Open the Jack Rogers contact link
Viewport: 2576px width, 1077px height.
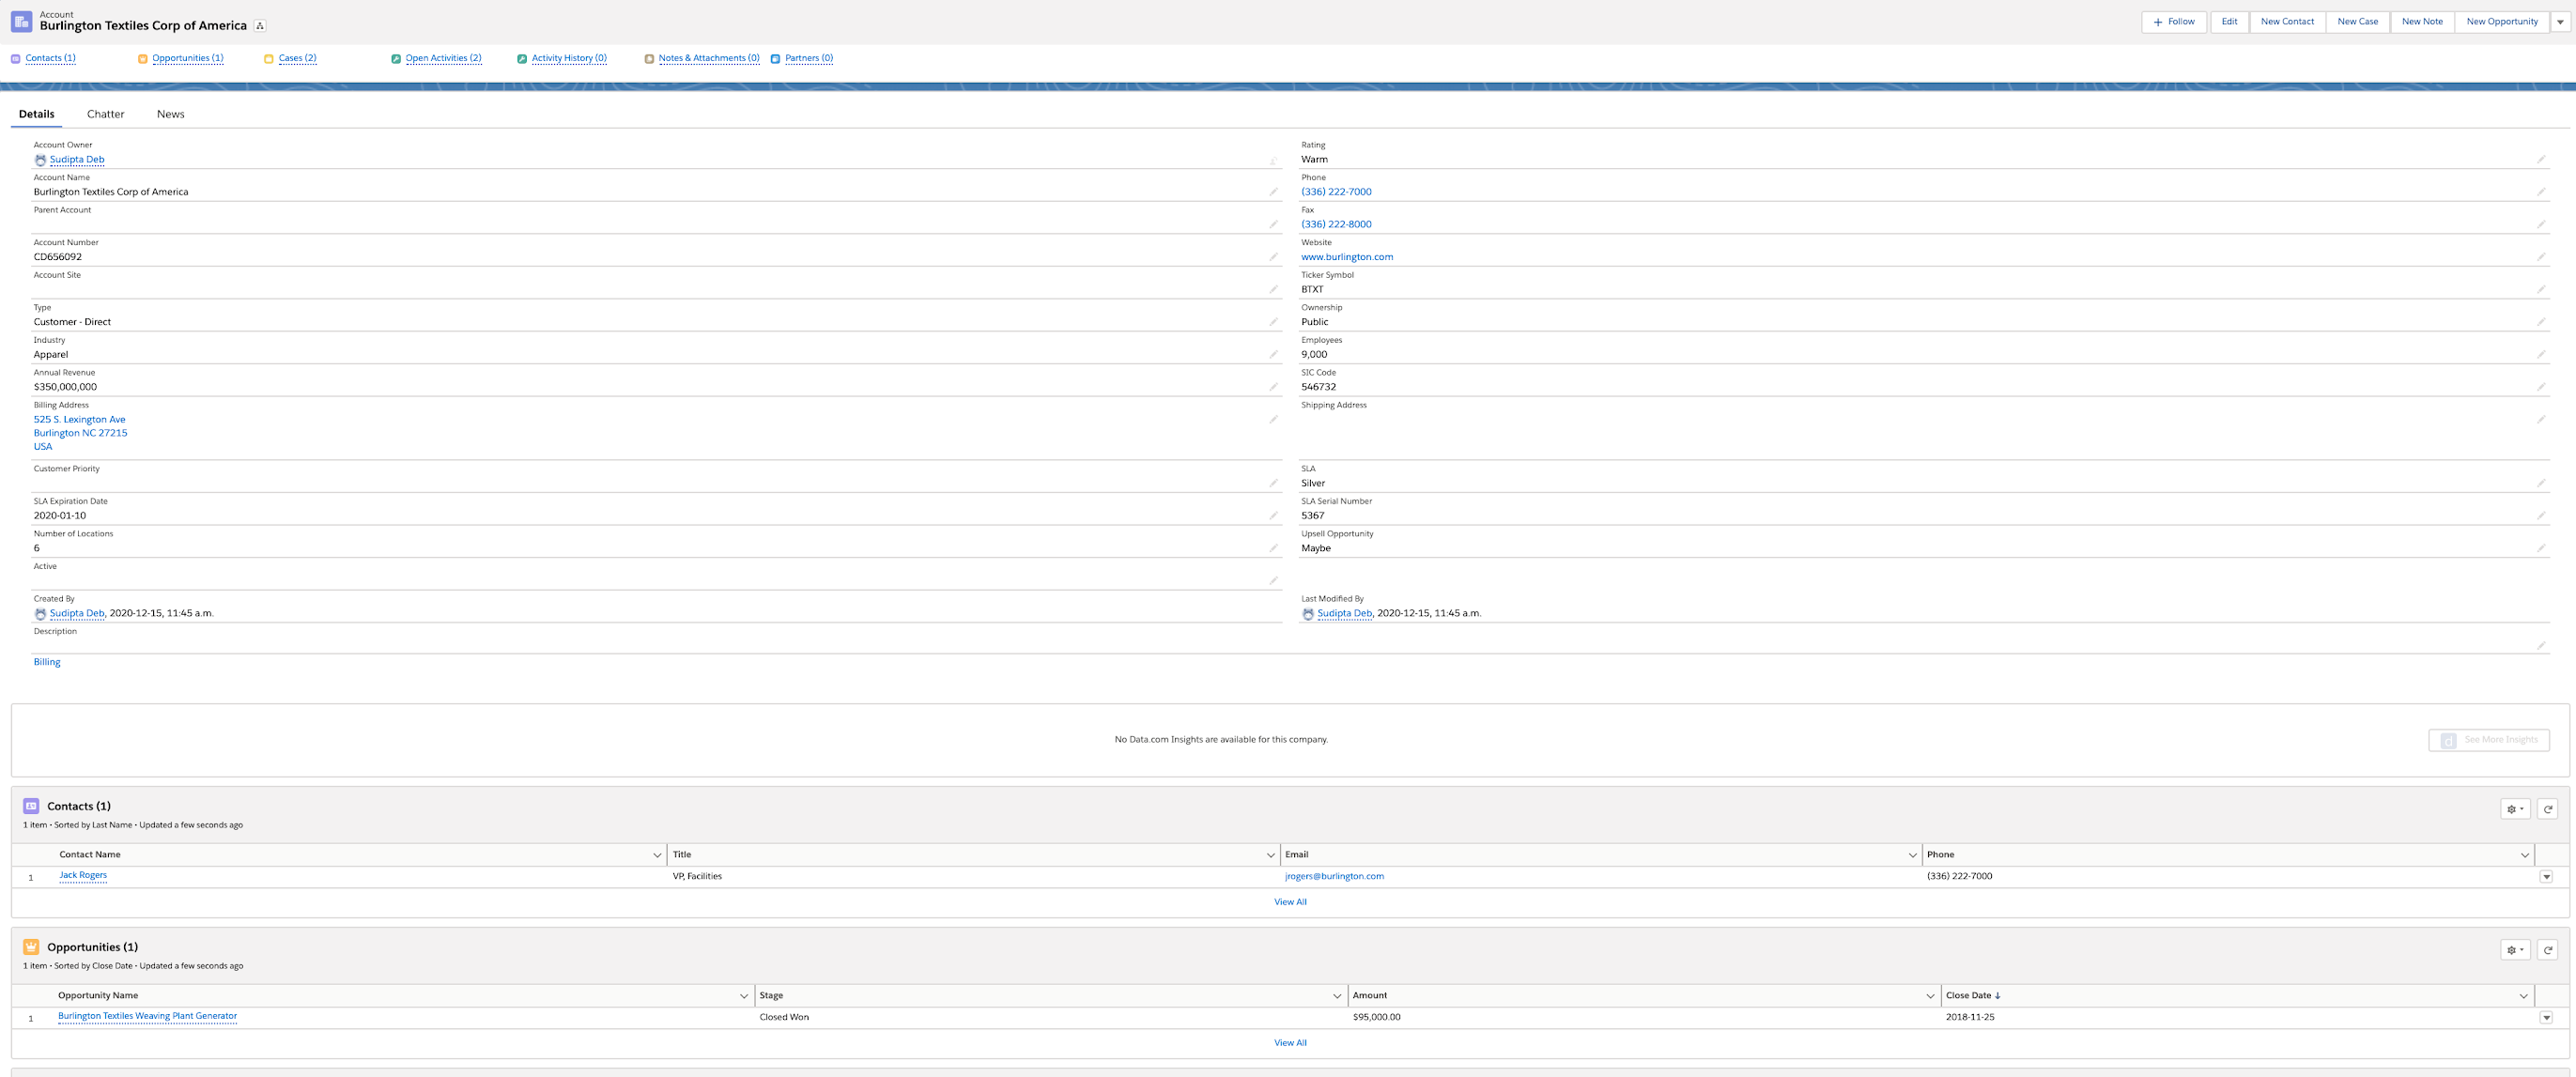(x=83, y=875)
